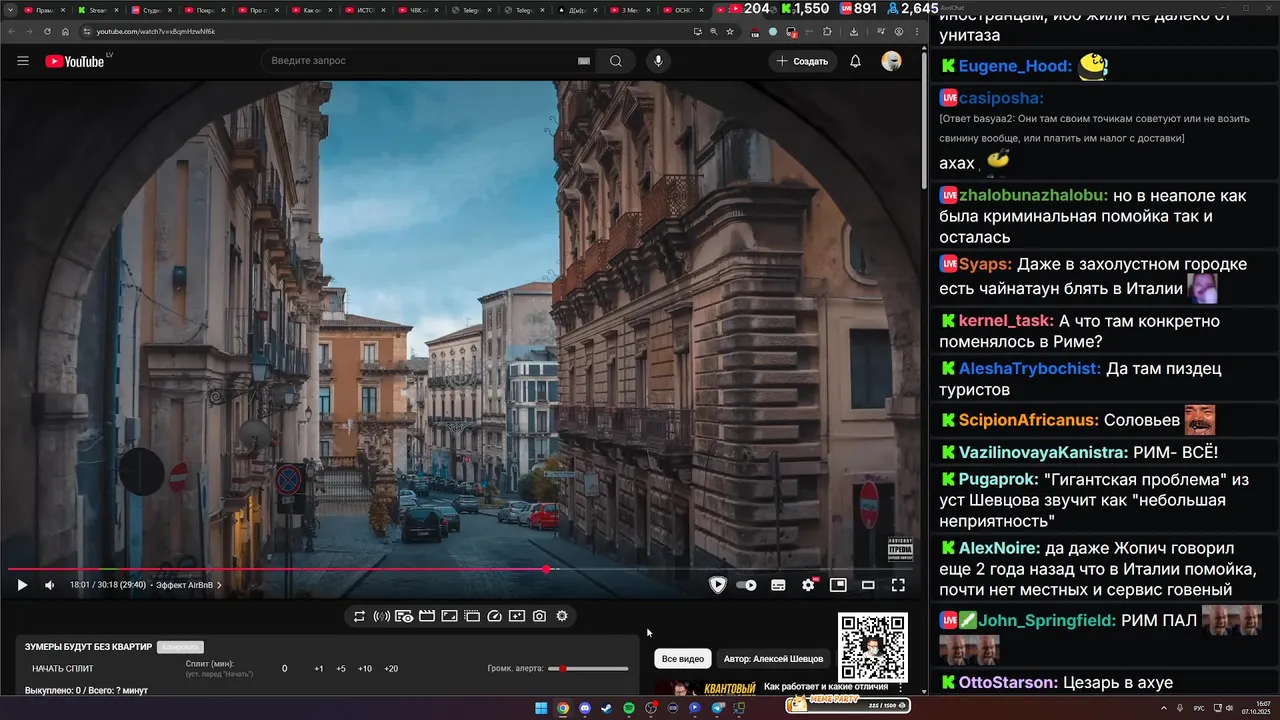The image size is (1280, 720).
Task: Open Discord from the taskbar
Action: pos(585,708)
